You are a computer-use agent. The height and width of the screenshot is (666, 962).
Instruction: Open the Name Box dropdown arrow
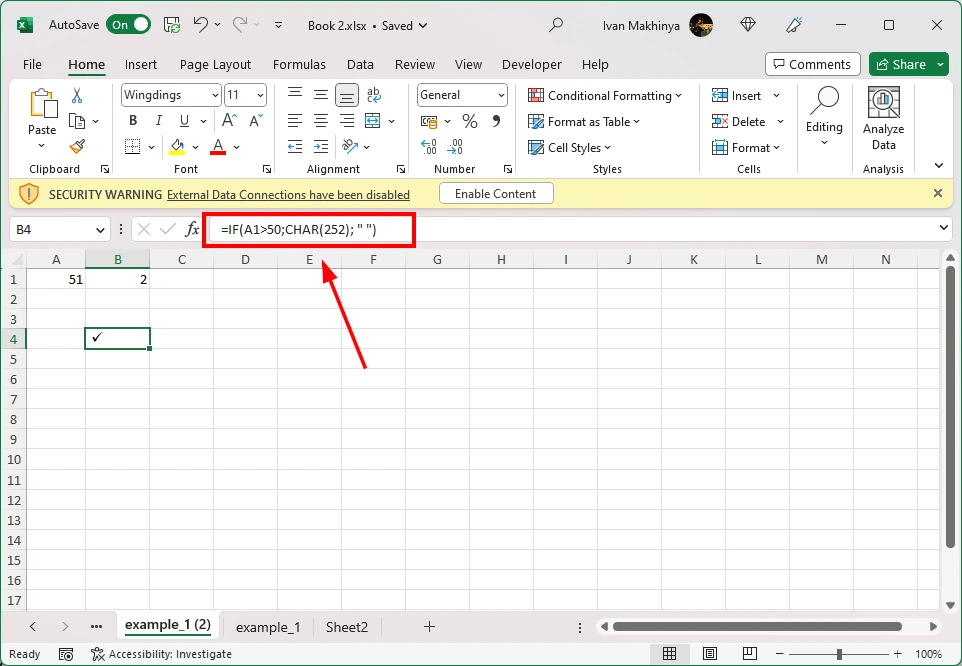coord(100,230)
